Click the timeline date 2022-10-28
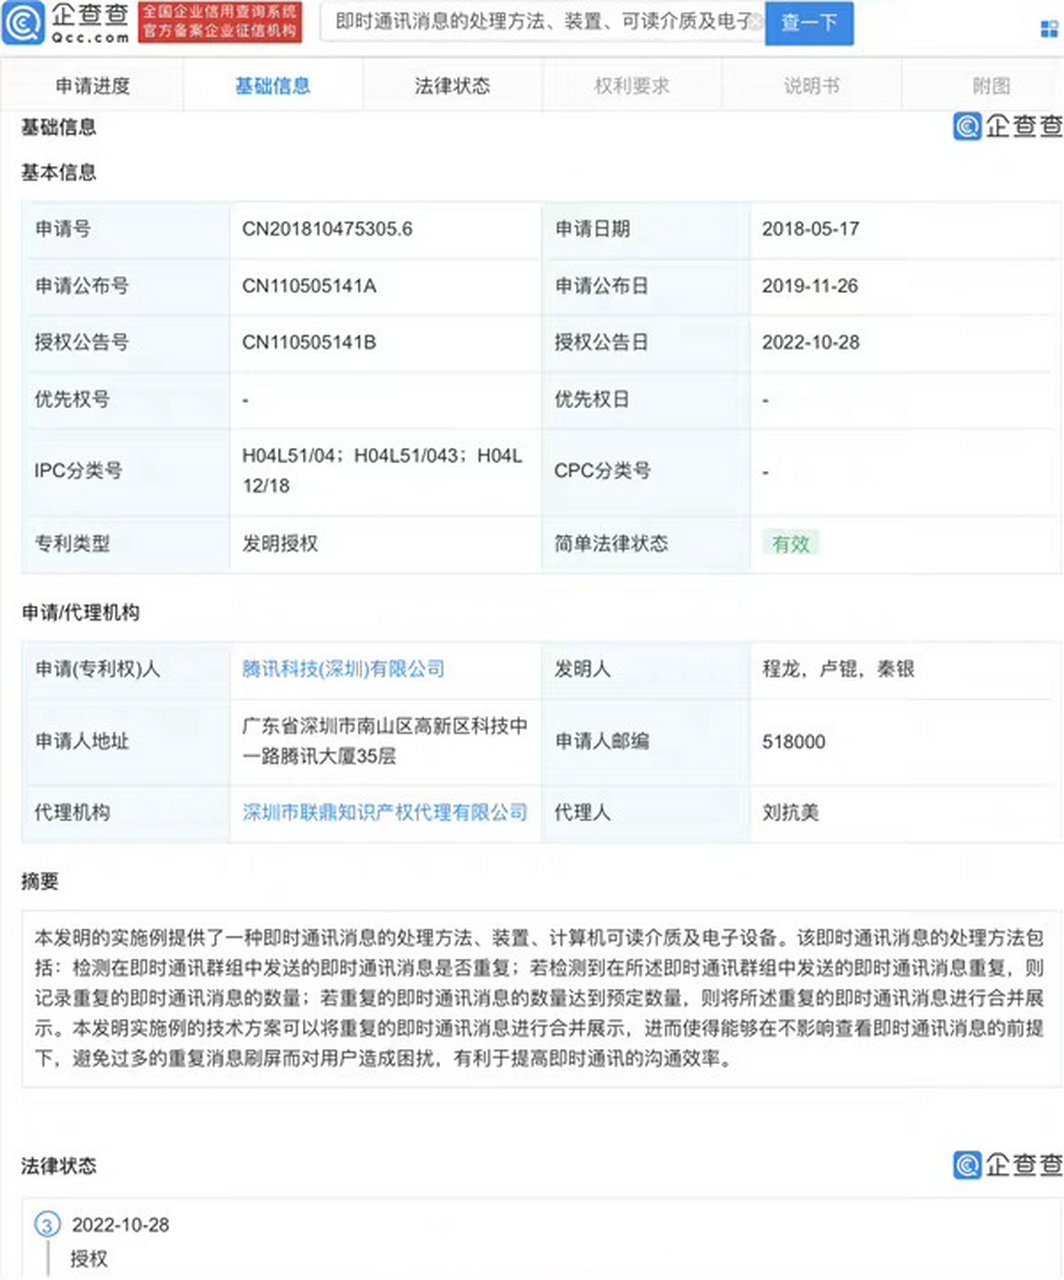Screen dimensions: 1064x1280 pyautogui.click(x=120, y=1225)
